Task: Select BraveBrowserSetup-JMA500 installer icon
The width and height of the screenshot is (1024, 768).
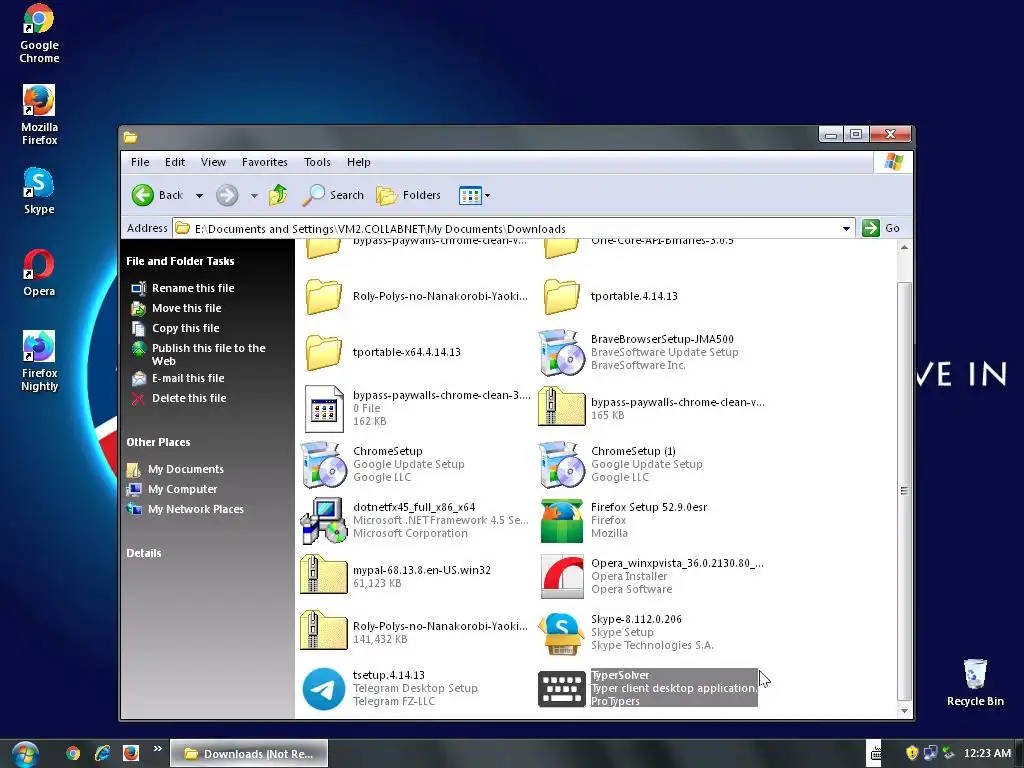Action: click(x=561, y=353)
